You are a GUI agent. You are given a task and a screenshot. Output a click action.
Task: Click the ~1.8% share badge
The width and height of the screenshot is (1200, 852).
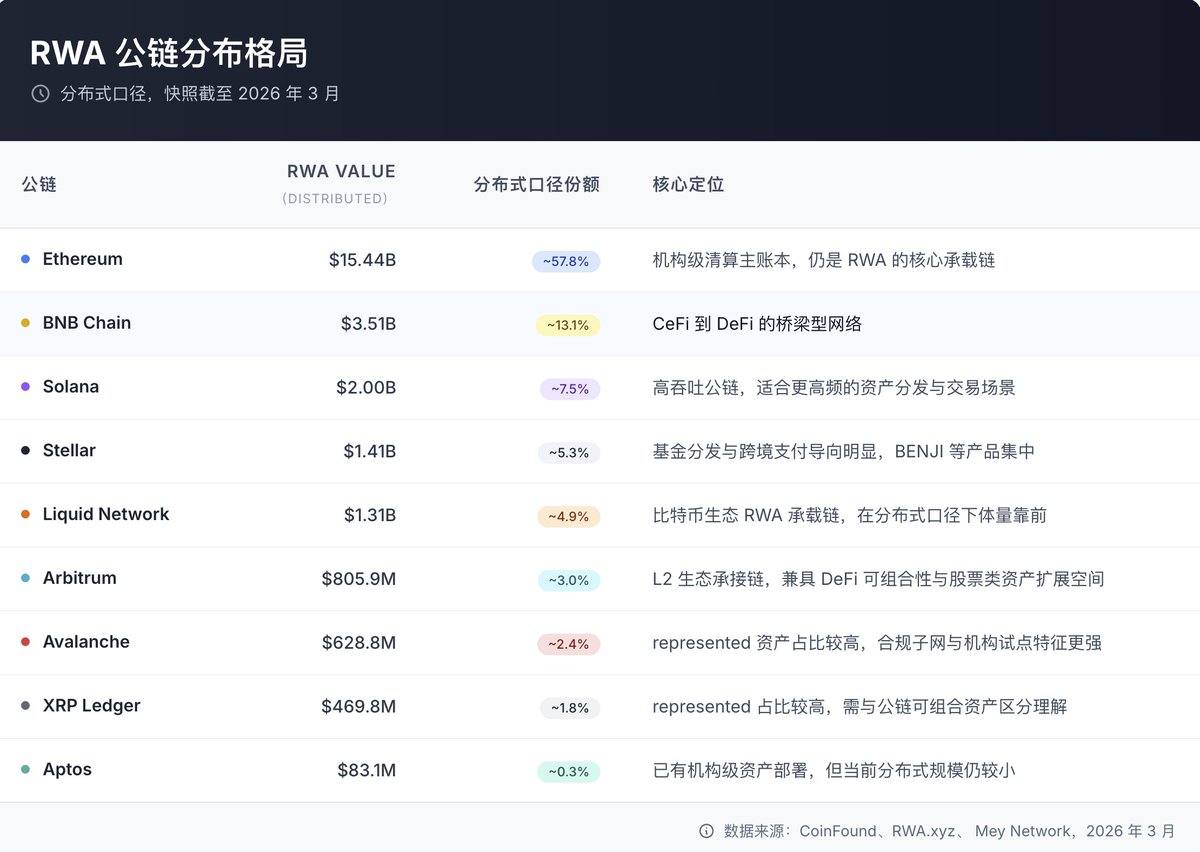pos(570,708)
